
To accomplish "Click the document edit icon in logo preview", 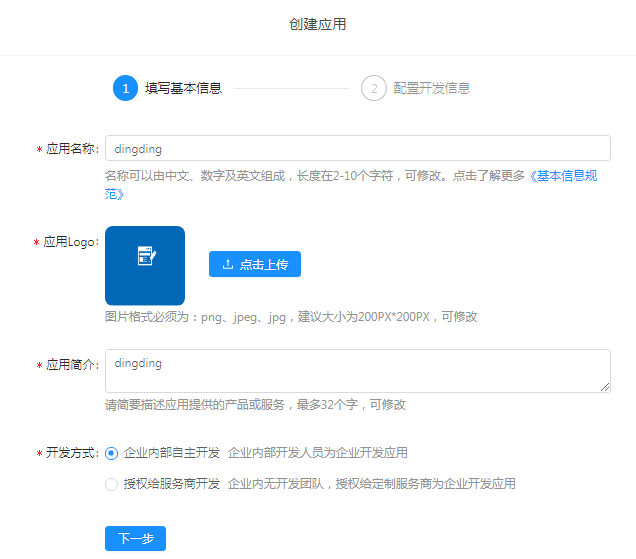I will (146, 256).
